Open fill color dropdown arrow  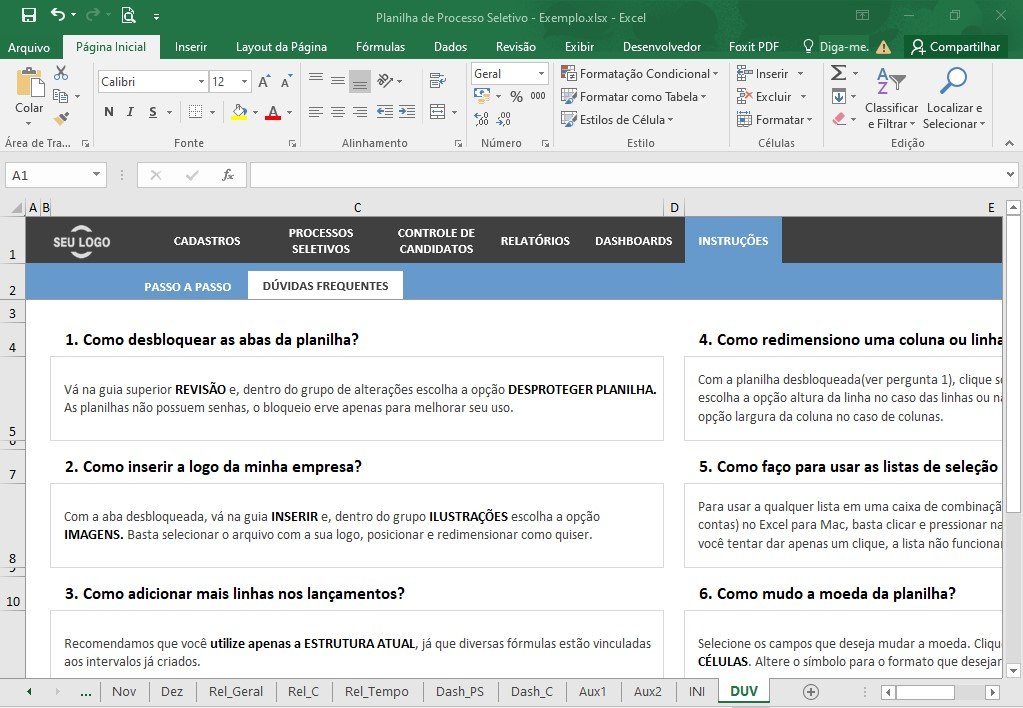[255, 112]
